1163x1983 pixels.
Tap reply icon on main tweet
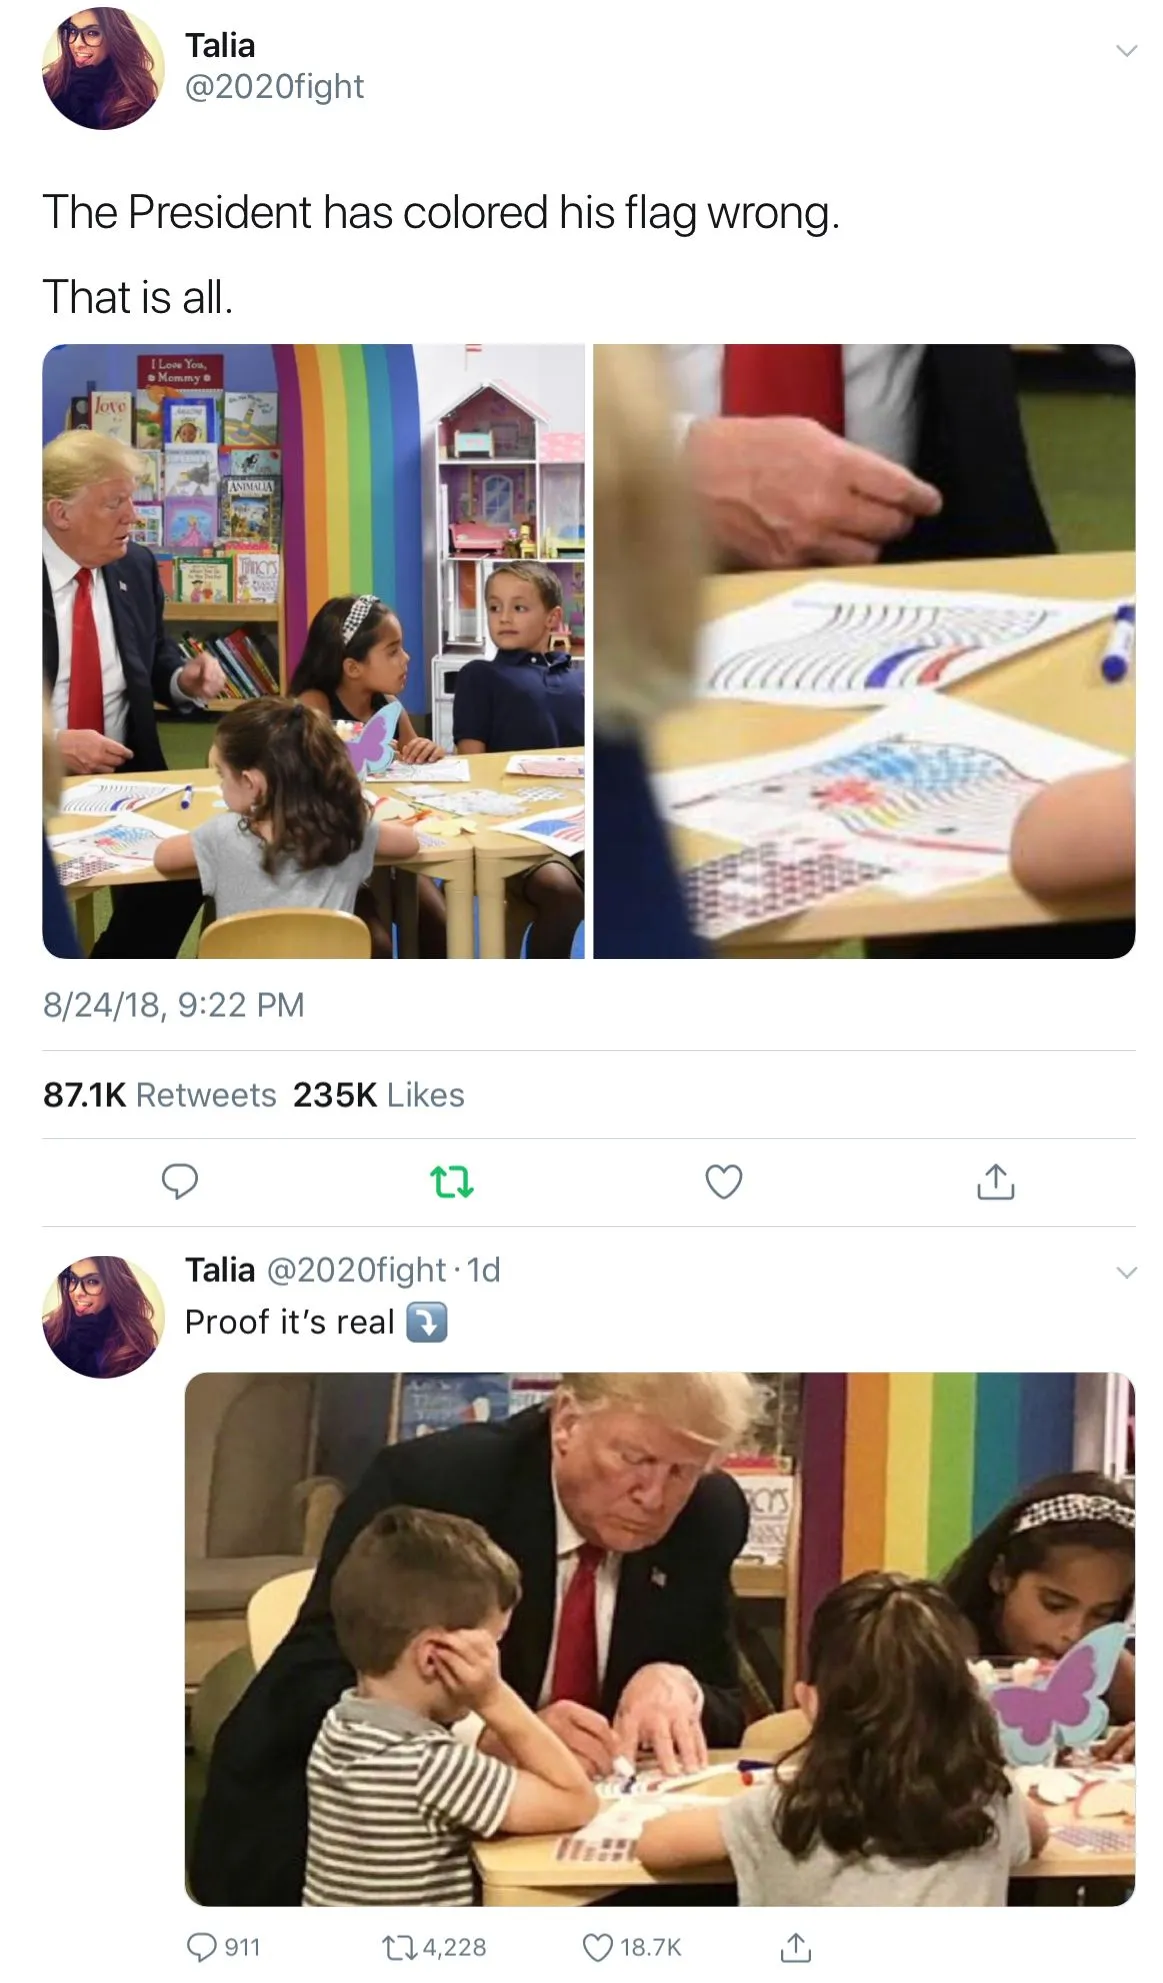pos(180,1181)
